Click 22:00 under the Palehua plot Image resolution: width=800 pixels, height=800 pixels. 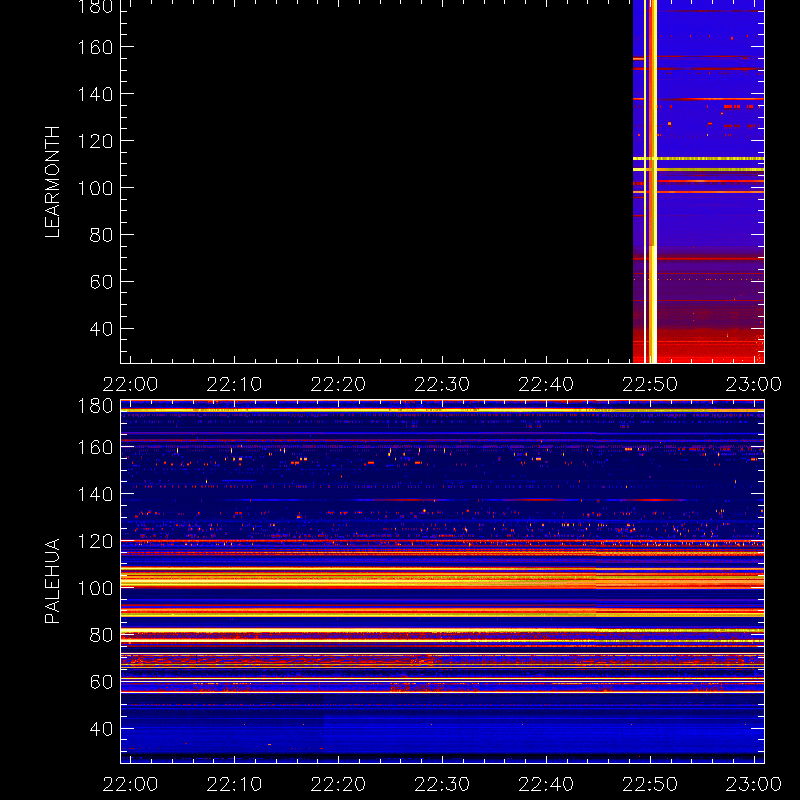point(130,784)
